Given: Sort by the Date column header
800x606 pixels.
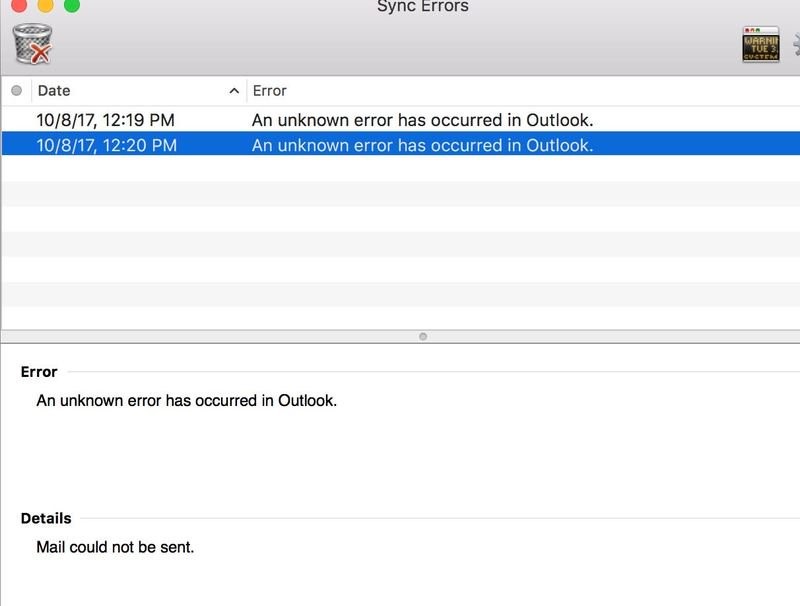Looking at the screenshot, I should (54, 91).
